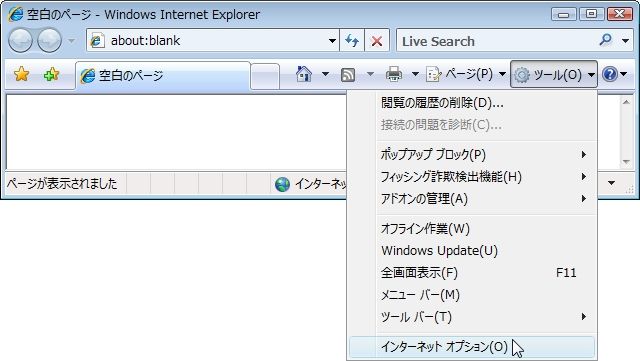Image resolution: width=640 pixels, height=361 pixels.
Task: Click the magnifier search icon
Action: pos(606,40)
